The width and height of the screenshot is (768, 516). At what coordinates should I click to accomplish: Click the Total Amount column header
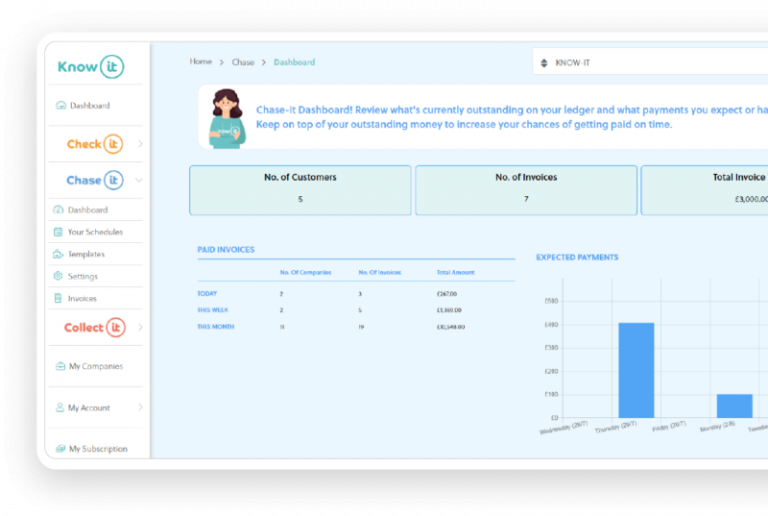pos(456,272)
